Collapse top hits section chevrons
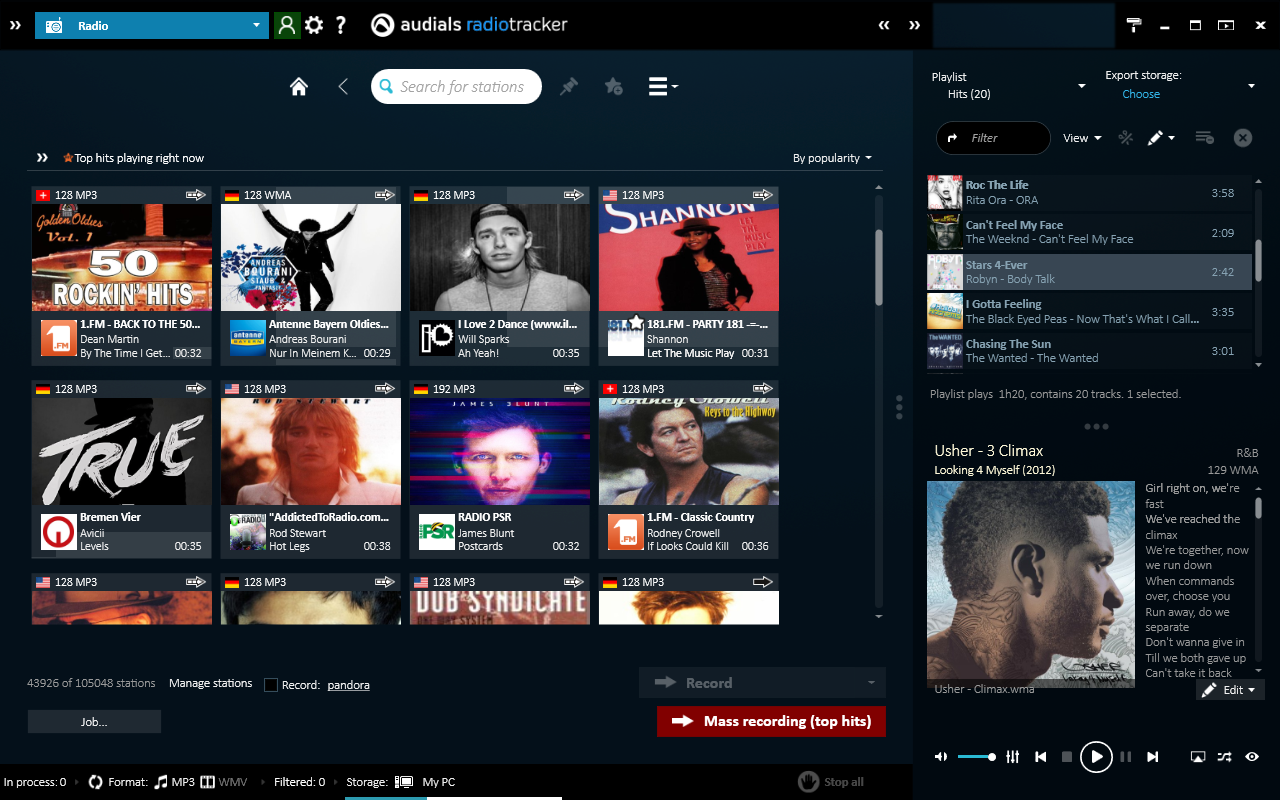 tap(42, 158)
